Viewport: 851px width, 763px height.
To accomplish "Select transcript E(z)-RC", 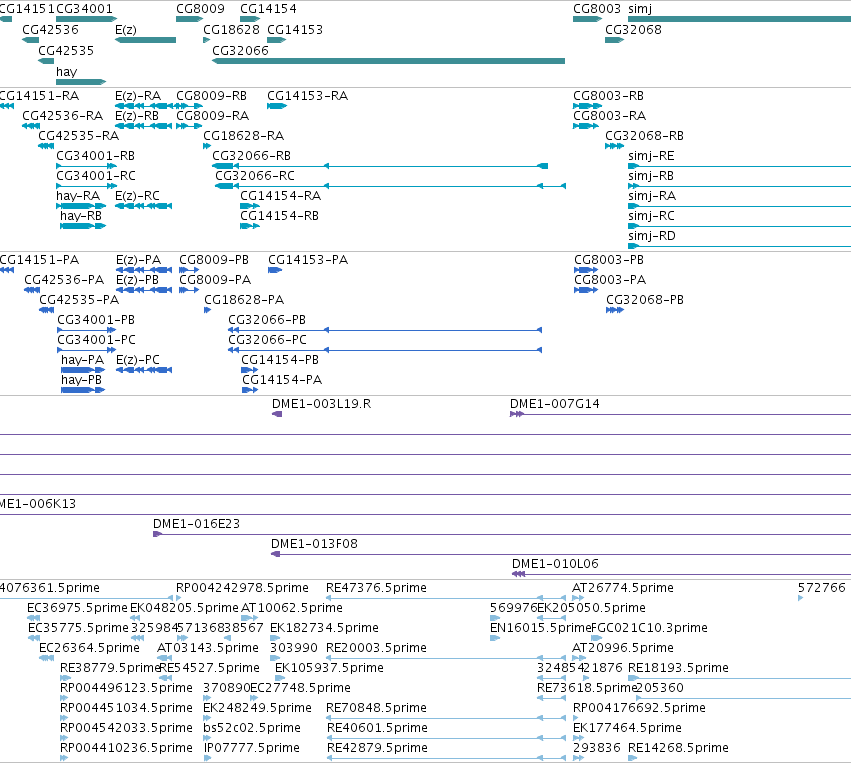I will (x=137, y=196).
